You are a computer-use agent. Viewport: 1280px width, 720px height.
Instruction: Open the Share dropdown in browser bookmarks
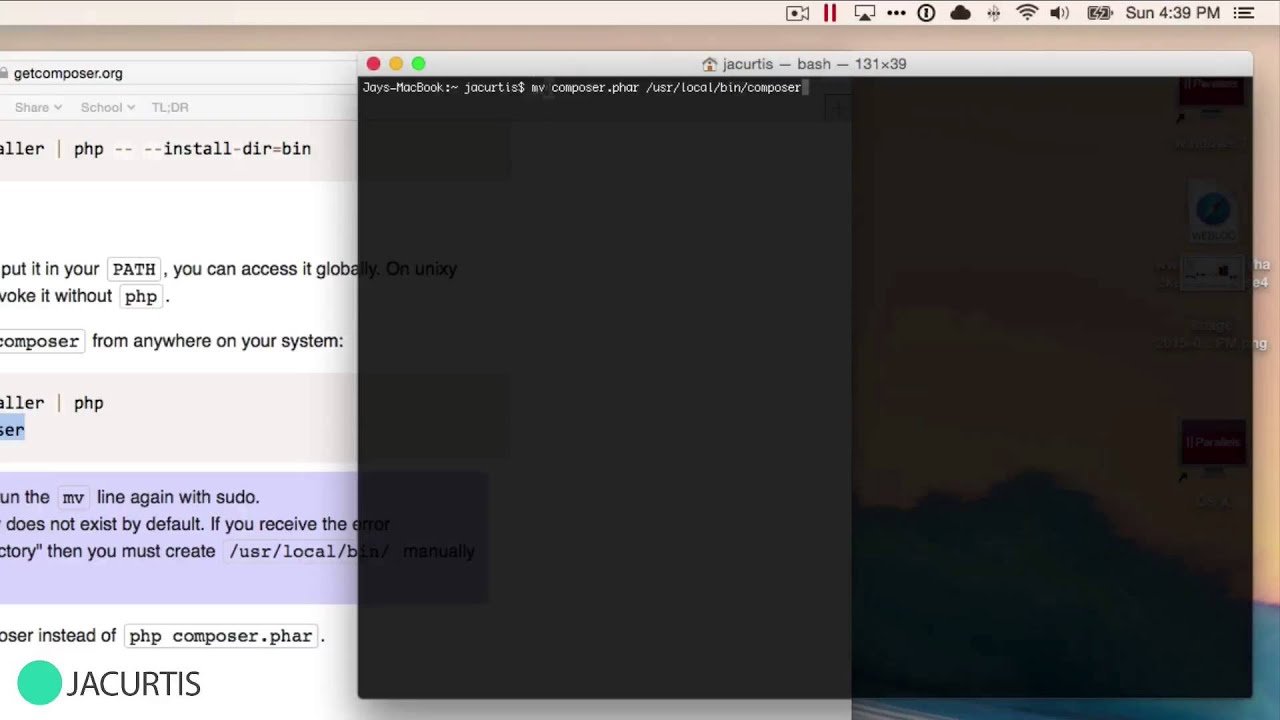click(38, 107)
